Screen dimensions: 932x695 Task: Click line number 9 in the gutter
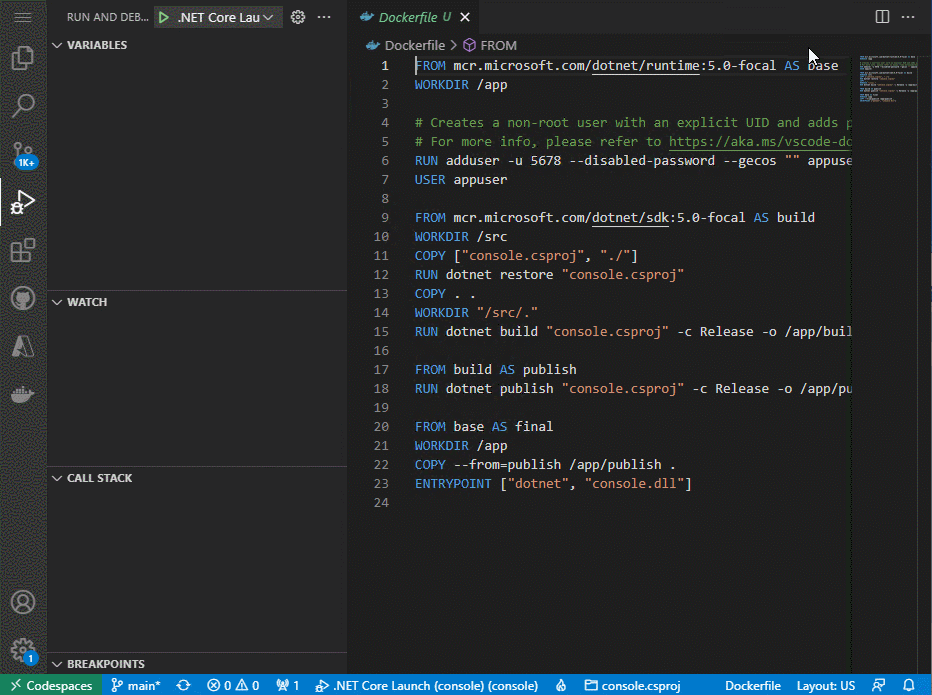[x=385, y=218]
